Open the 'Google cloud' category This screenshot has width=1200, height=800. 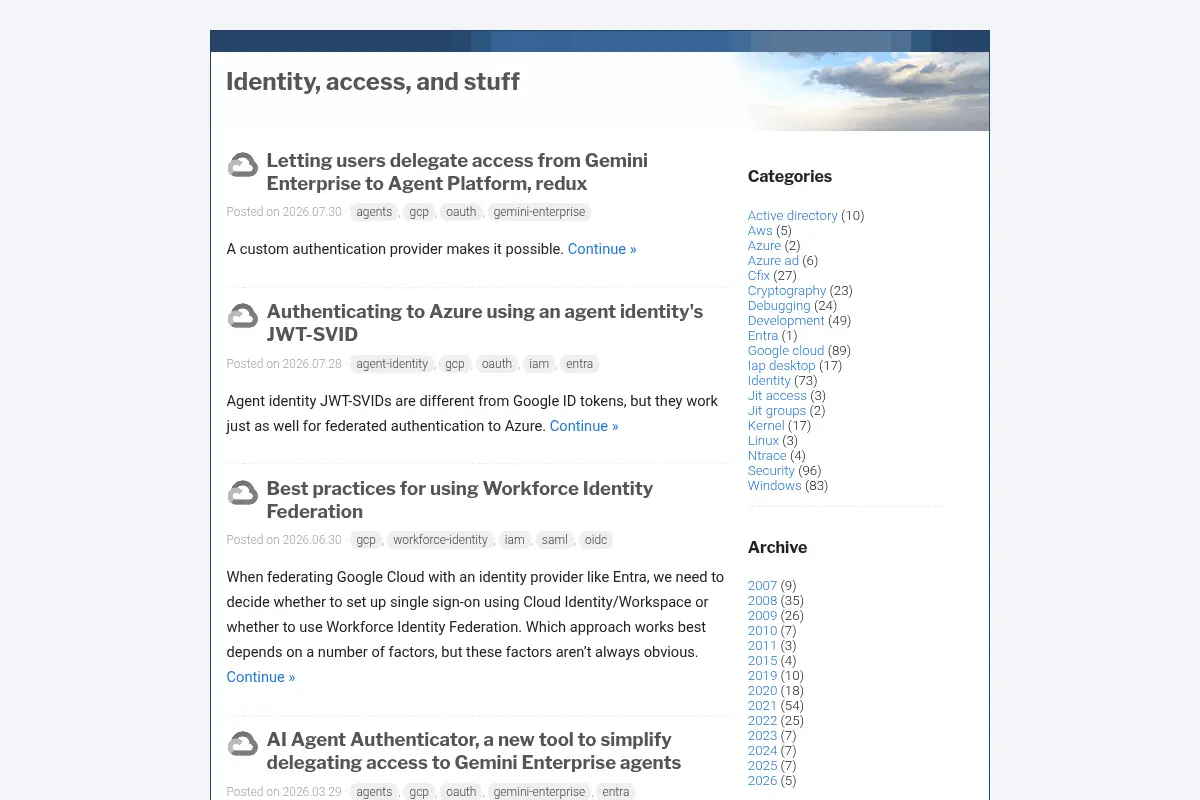pyautogui.click(x=786, y=351)
